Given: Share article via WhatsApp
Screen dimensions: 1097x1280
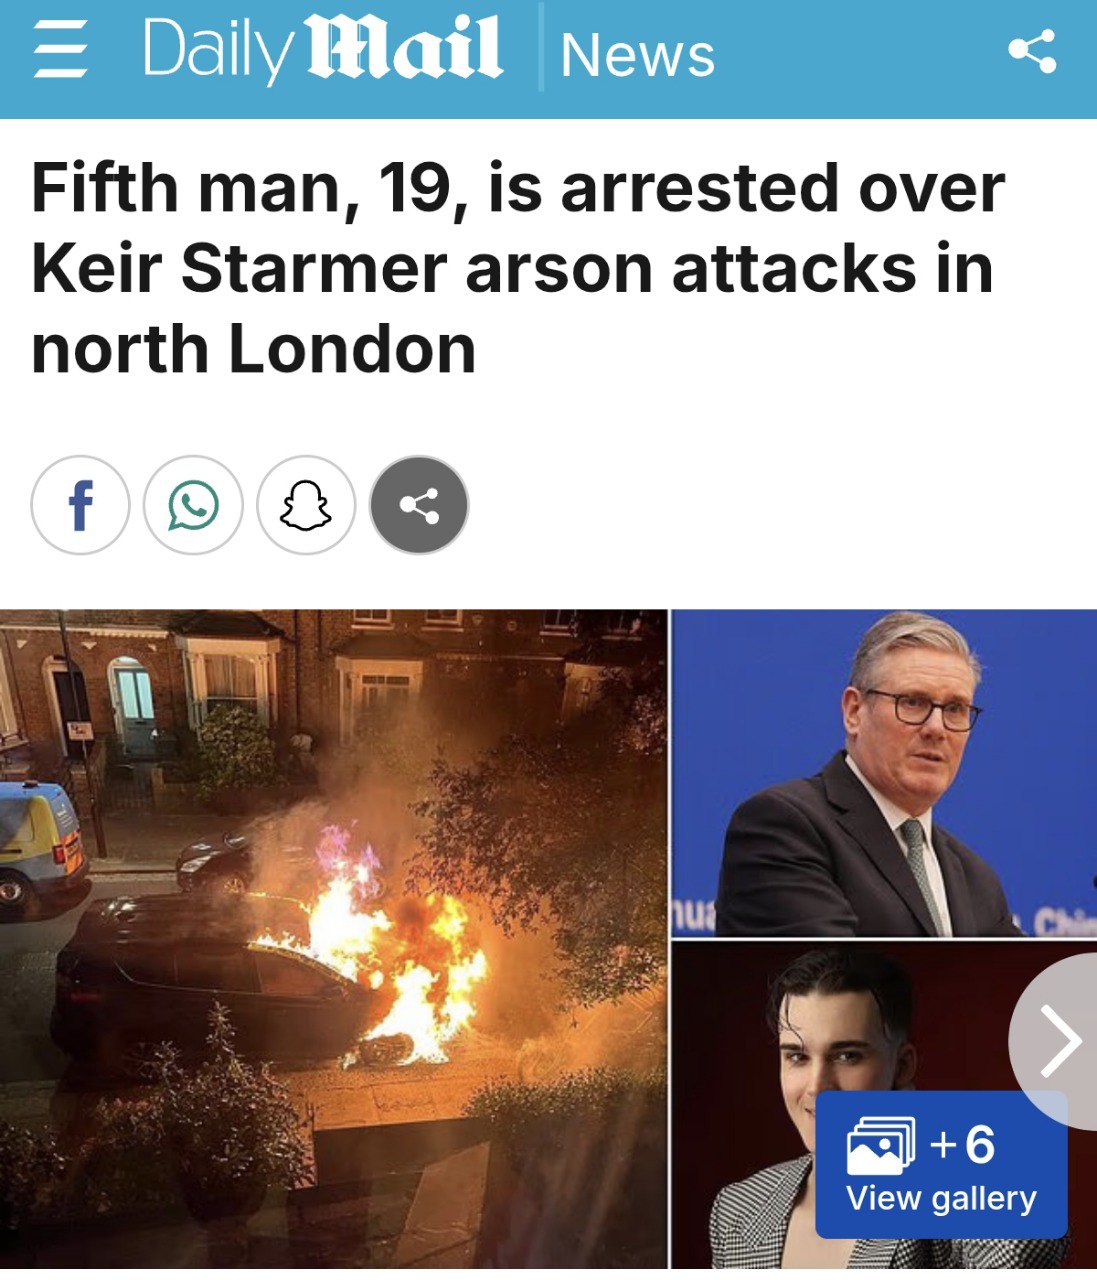Looking at the screenshot, I should click(x=193, y=506).
